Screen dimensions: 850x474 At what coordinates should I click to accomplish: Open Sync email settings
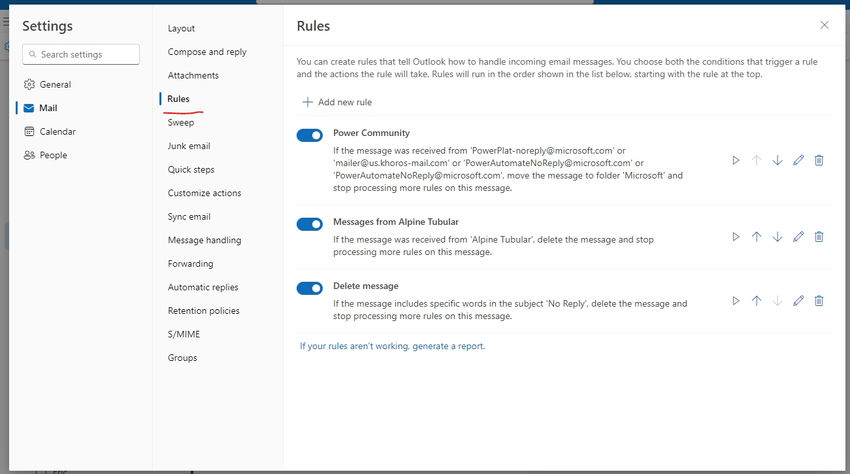pos(189,216)
